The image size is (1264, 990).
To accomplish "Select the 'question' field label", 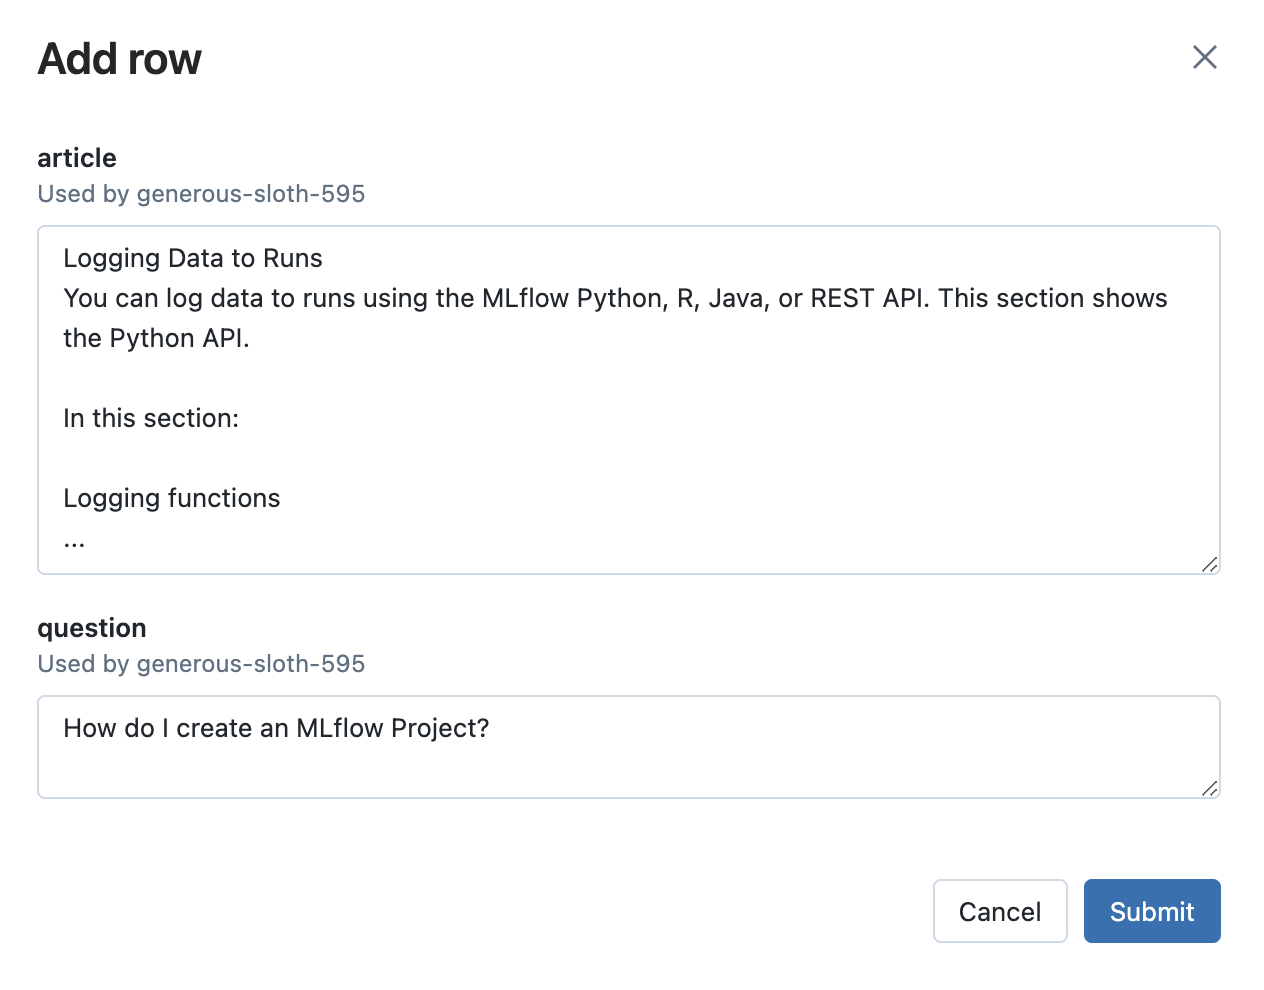I will pos(92,628).
